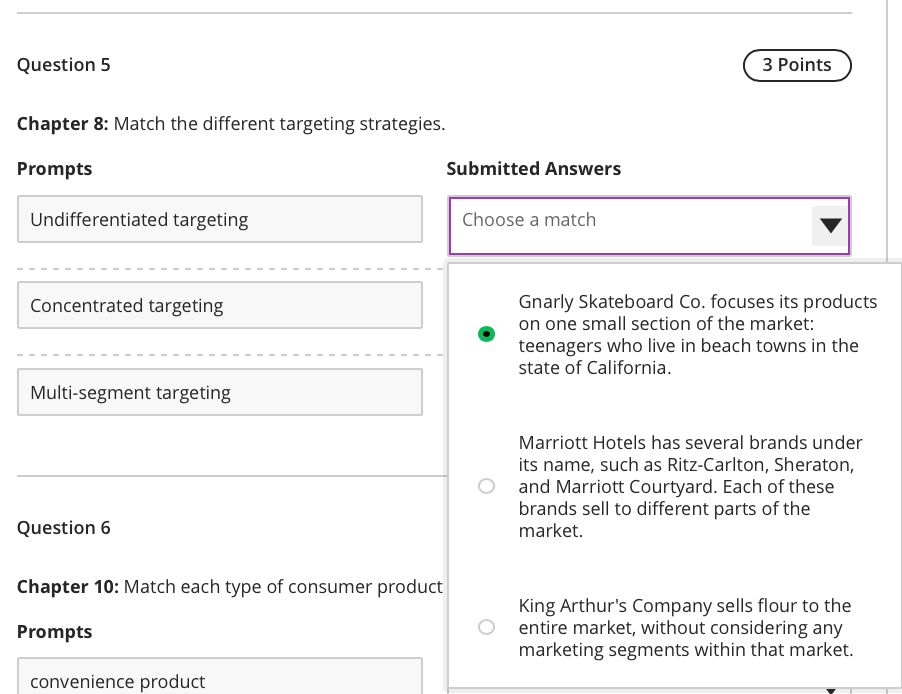902x694 pixels.
Task: Click the Question 6 heading
Action: [x=64, y=528]
